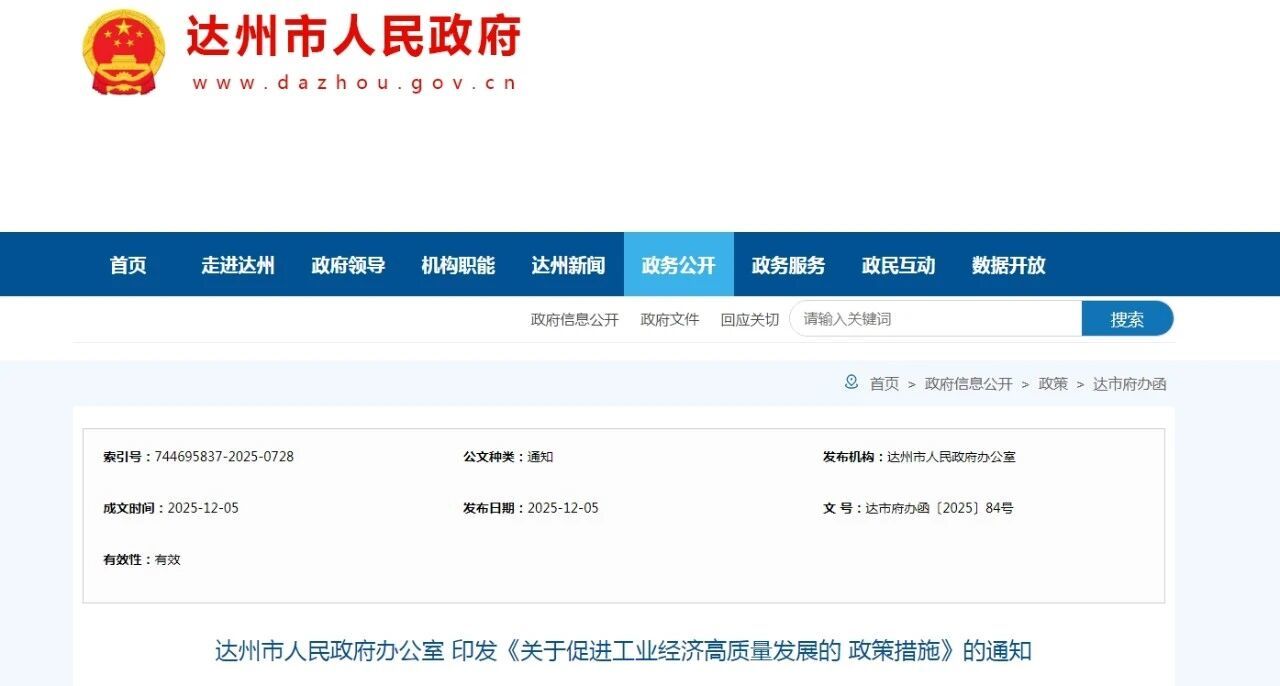The image size is (1280, 686).
Task: Click the 政府信息公开 sub-navigation link
Action: coord(574,320)
